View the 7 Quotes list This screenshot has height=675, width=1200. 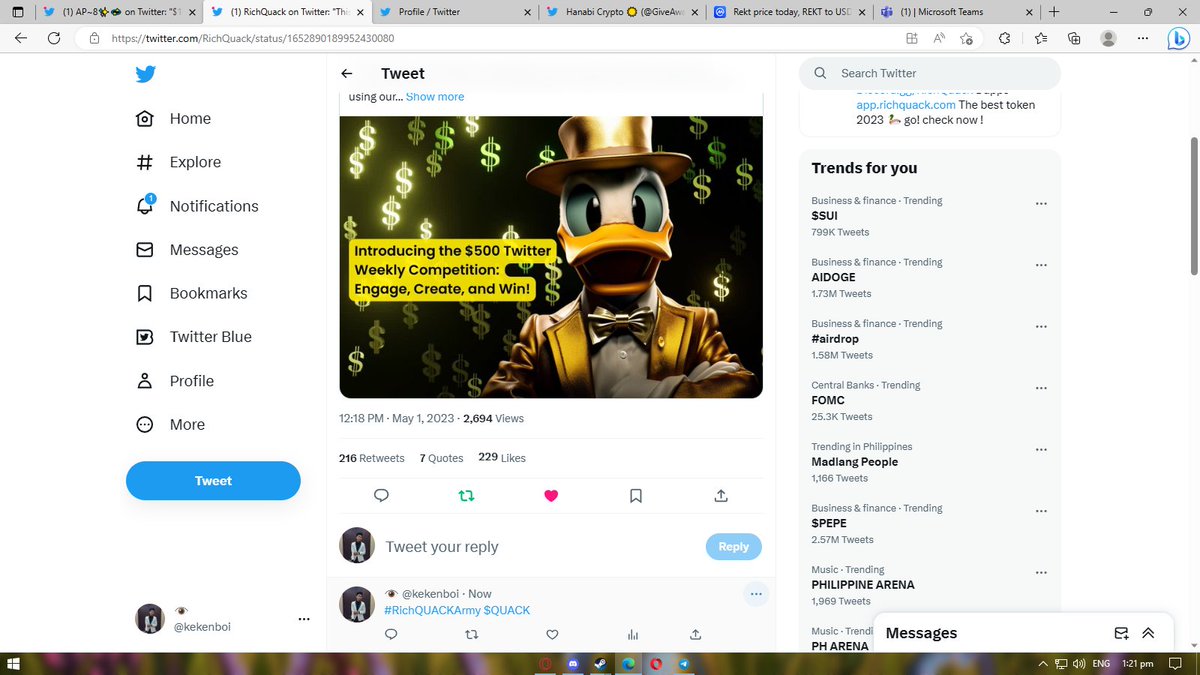pyautogui.click(x=442, y=458)
